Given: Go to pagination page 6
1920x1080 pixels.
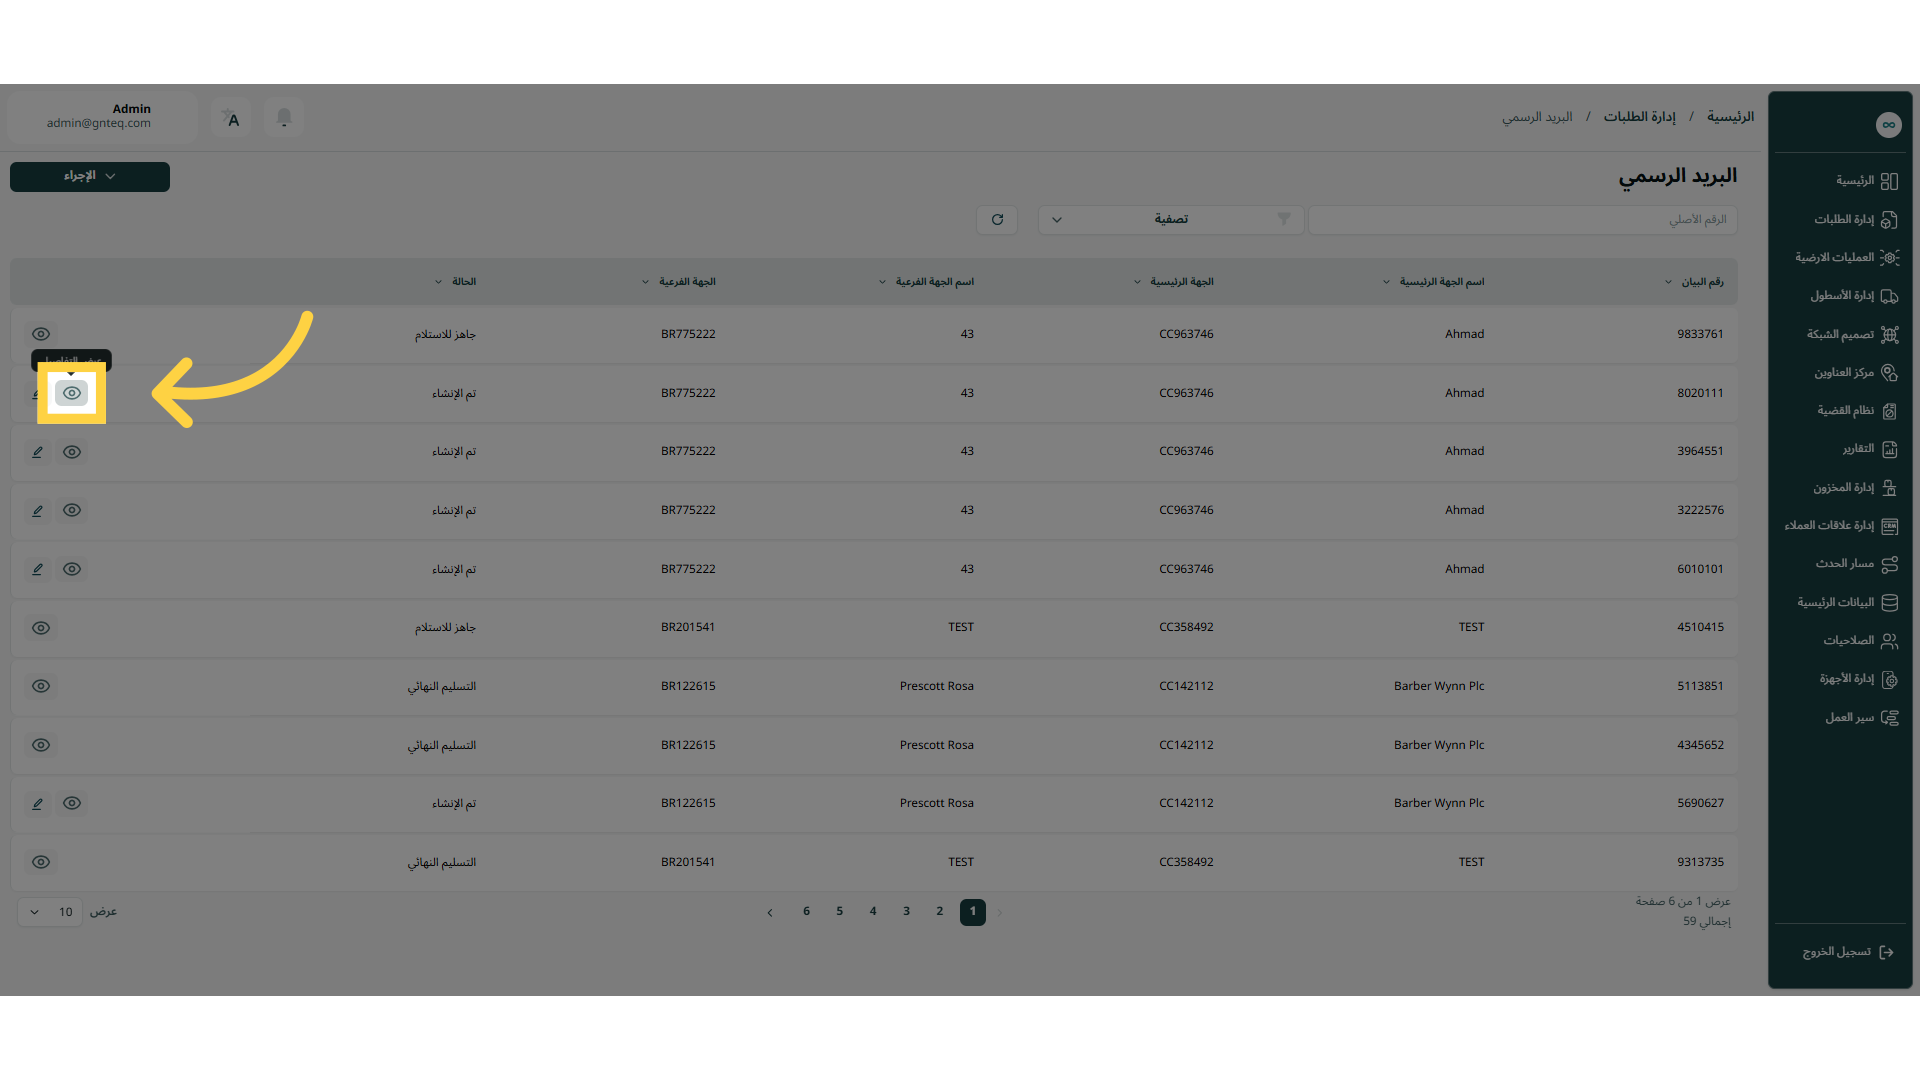Looking at the screenshot, I should [x=806, y=912].
